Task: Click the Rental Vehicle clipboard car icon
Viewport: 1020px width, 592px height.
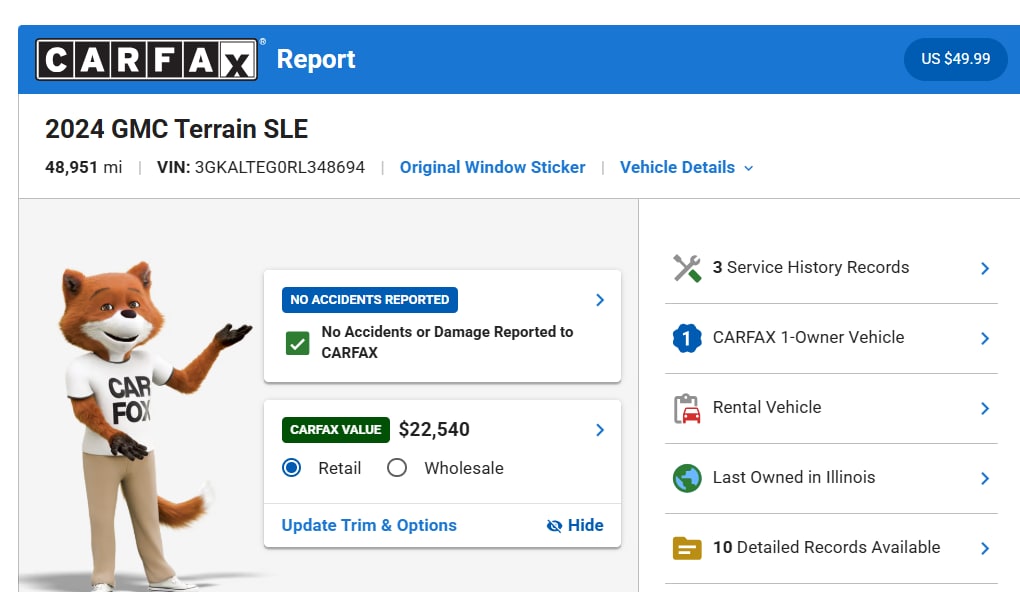Action: [x=687, y=409]
